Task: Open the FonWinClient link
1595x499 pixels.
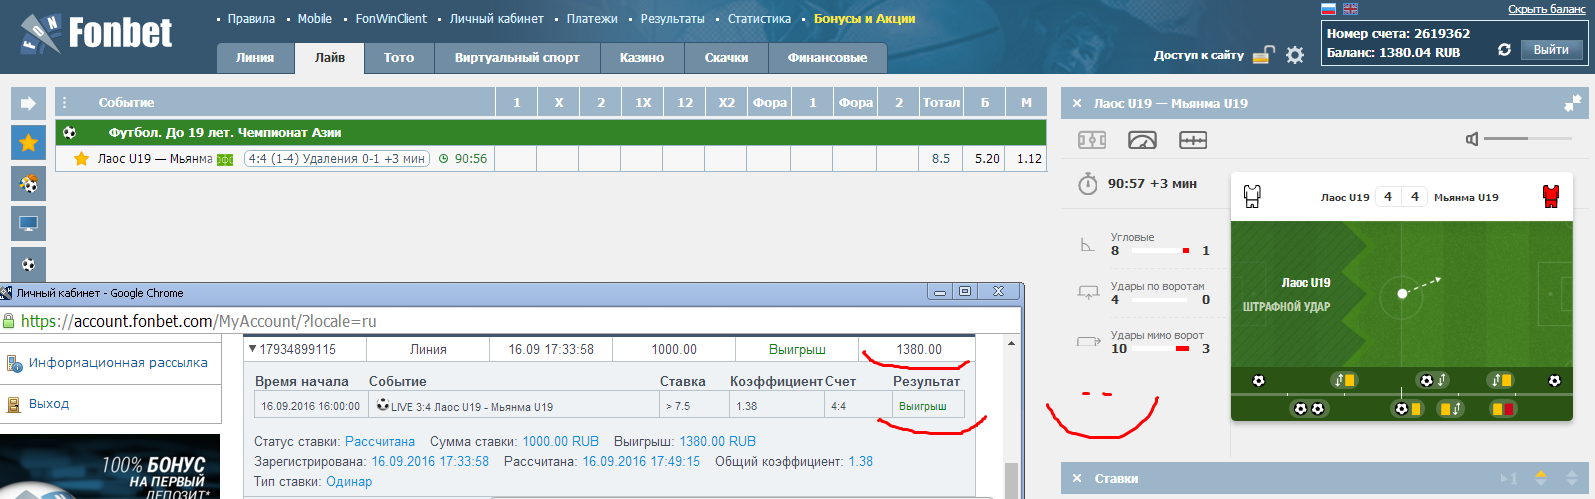Action: coord(391,19)
